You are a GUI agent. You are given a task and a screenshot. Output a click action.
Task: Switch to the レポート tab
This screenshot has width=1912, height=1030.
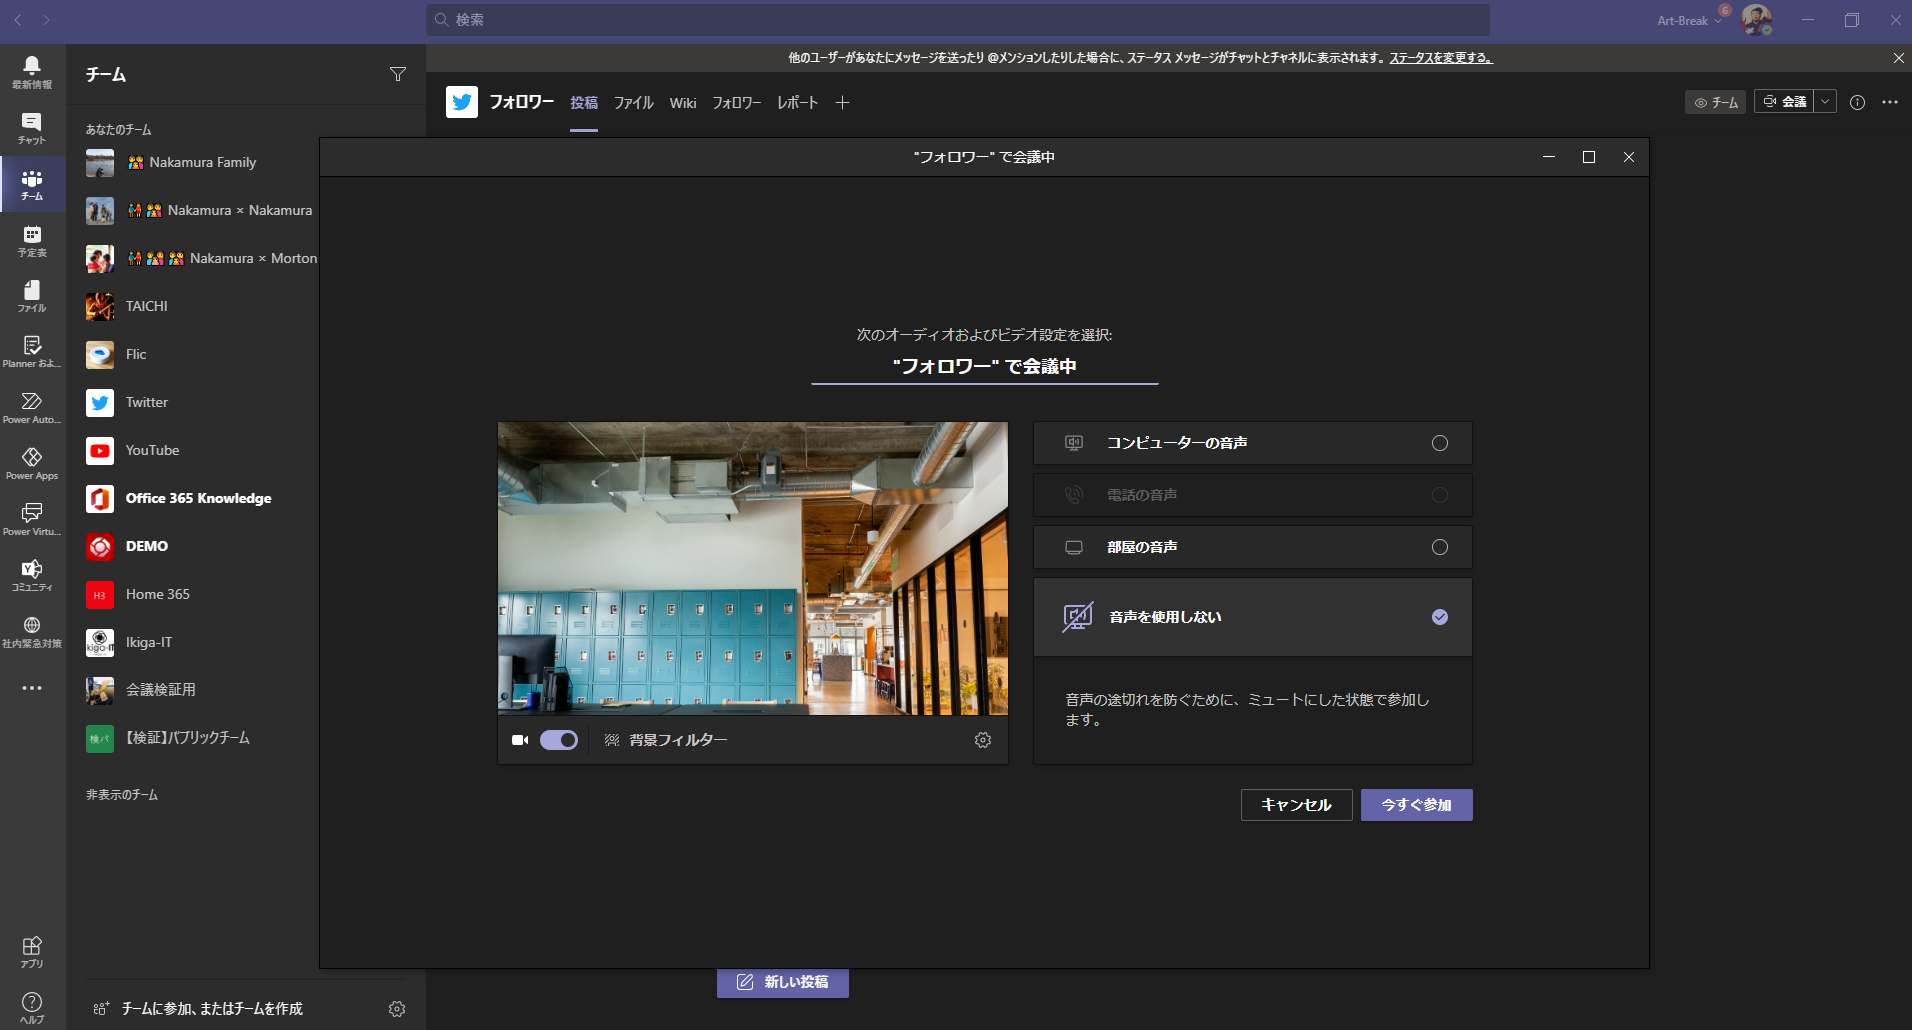pyautogui.click(x=796, y=102)
